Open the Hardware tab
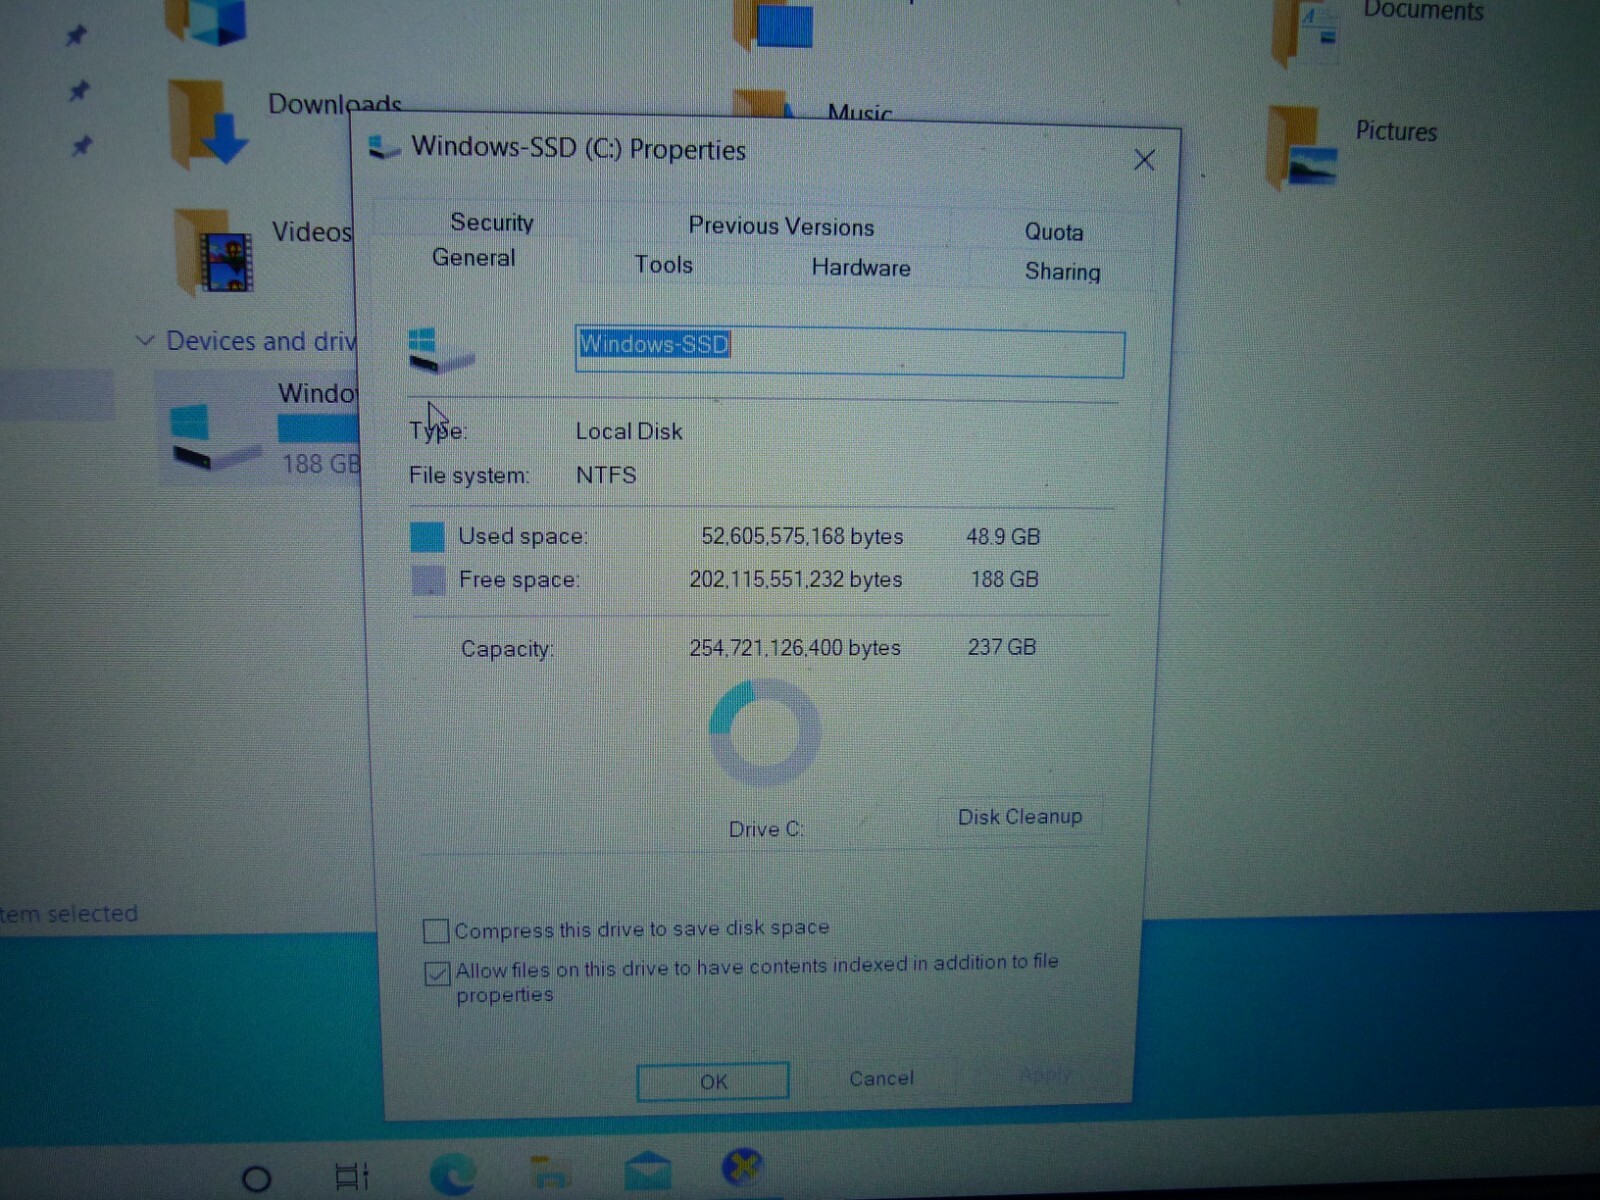The height and width of the screenshot is (1200, 1600). 861,268
